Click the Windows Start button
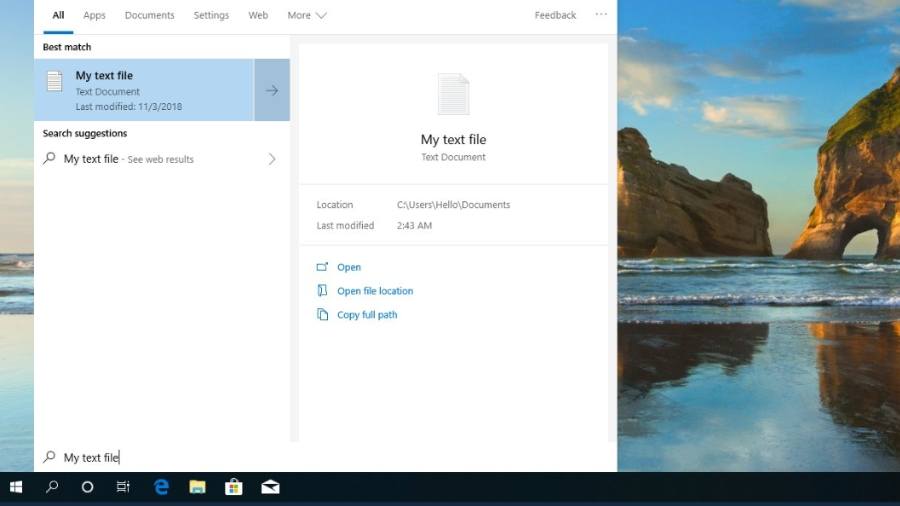The image size is (900, 506). (x=16, y=487)
